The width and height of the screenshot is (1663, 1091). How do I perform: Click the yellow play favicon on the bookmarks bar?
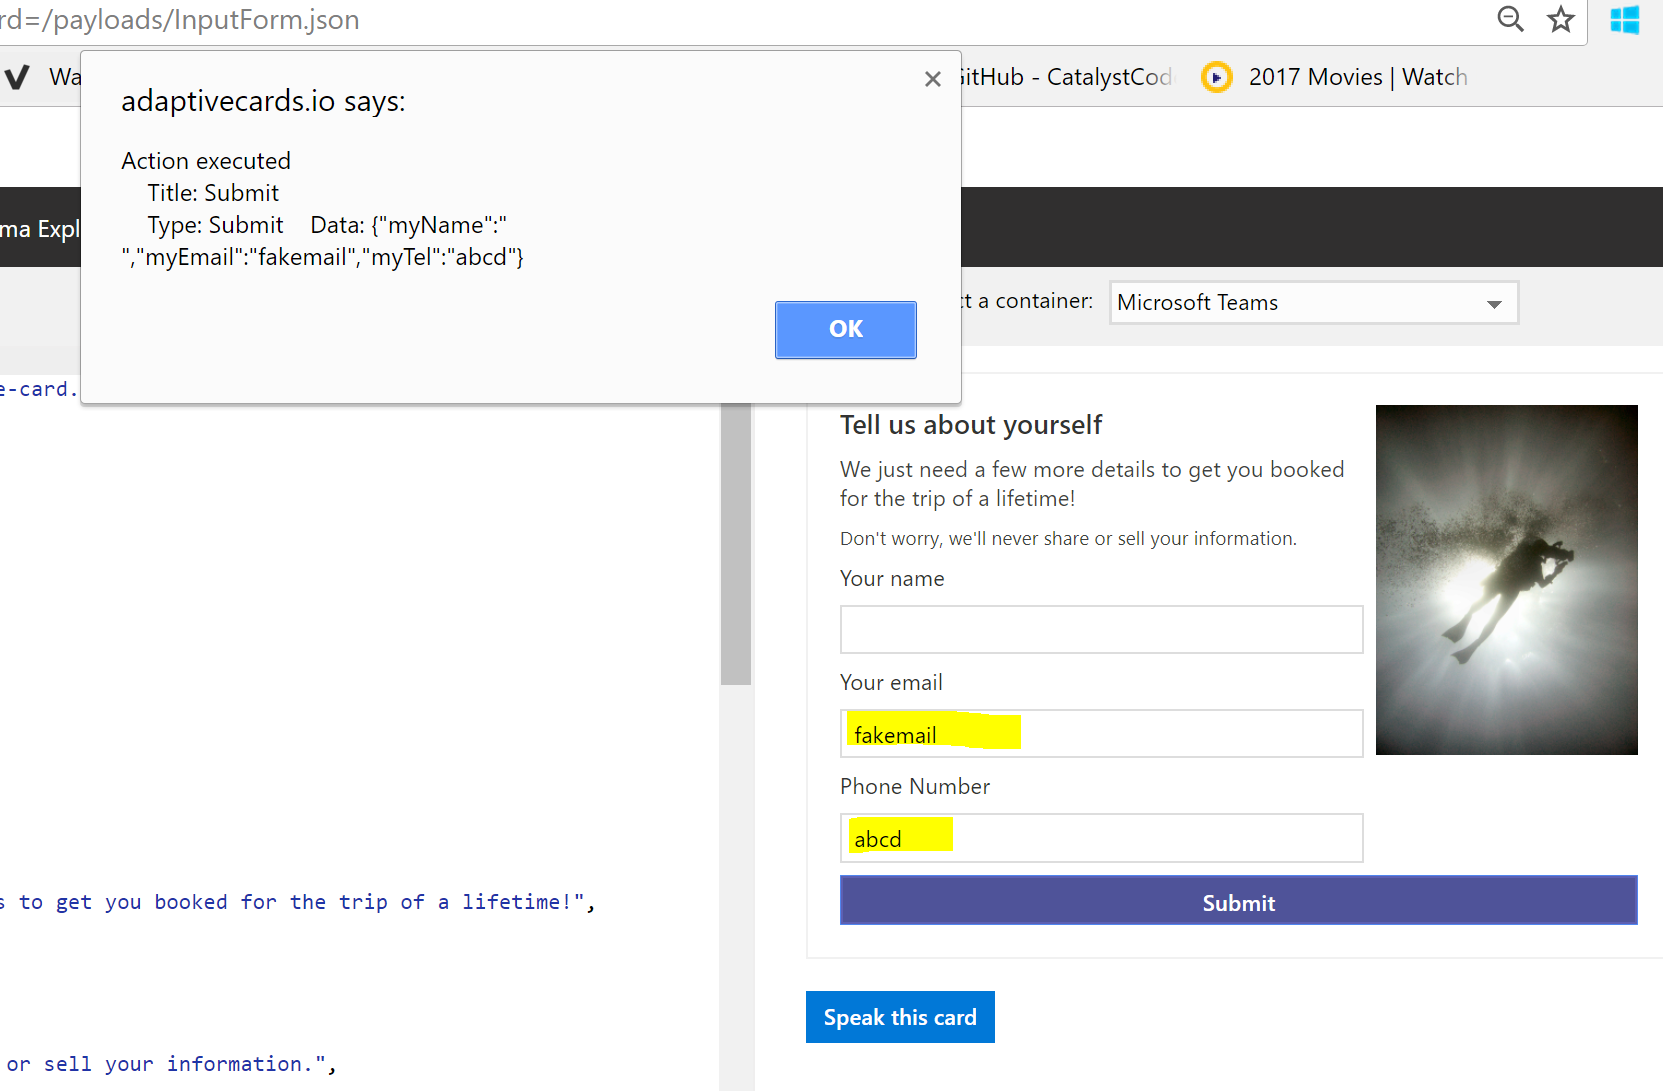(x=1217, y=76)
